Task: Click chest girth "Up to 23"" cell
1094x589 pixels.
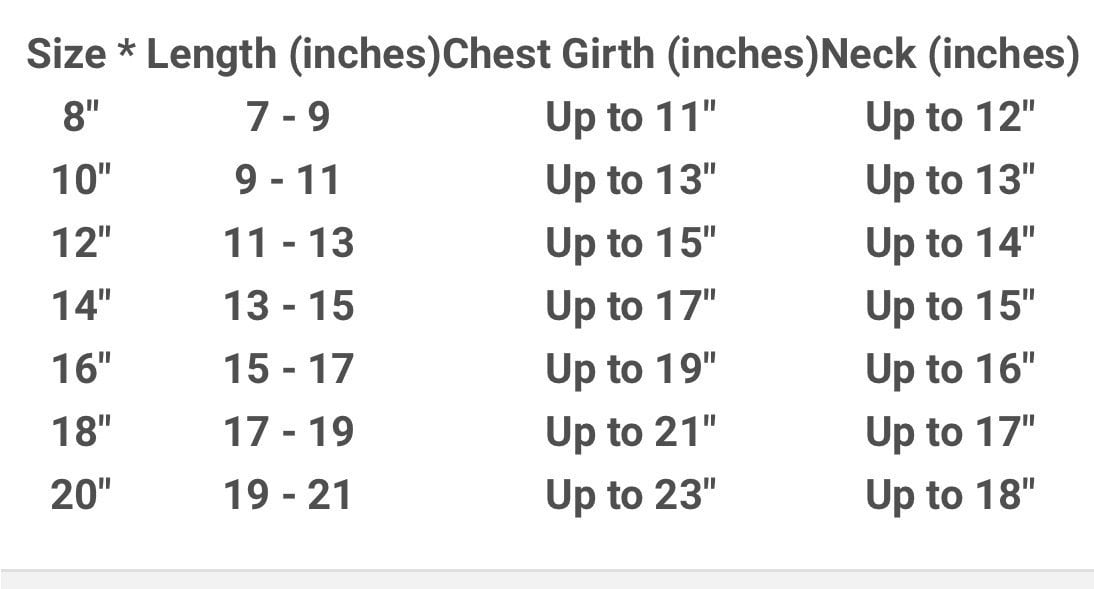Action: 631,495
